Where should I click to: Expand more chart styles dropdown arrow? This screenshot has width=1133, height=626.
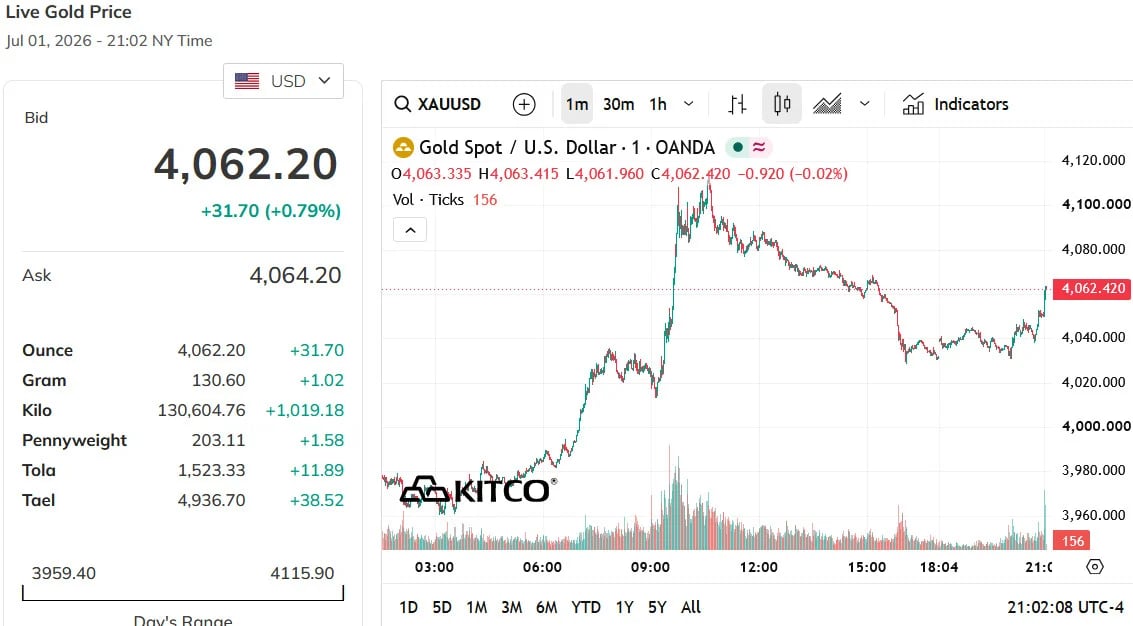[x=864, y=104]
